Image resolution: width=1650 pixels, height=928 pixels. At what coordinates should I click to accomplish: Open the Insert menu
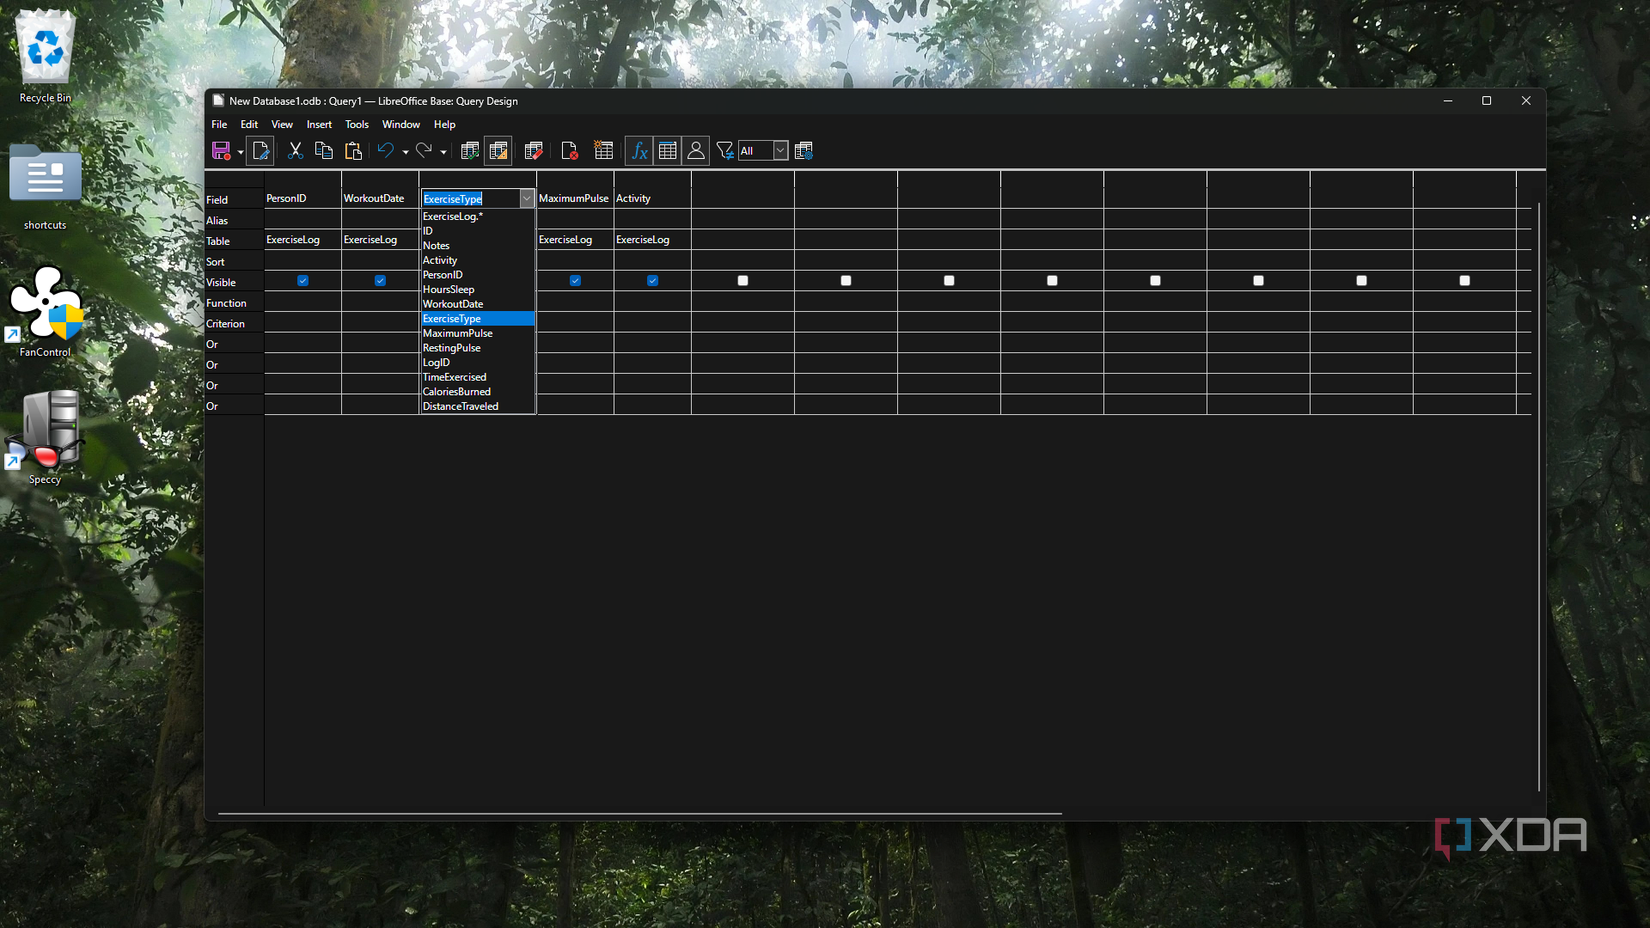318,124
